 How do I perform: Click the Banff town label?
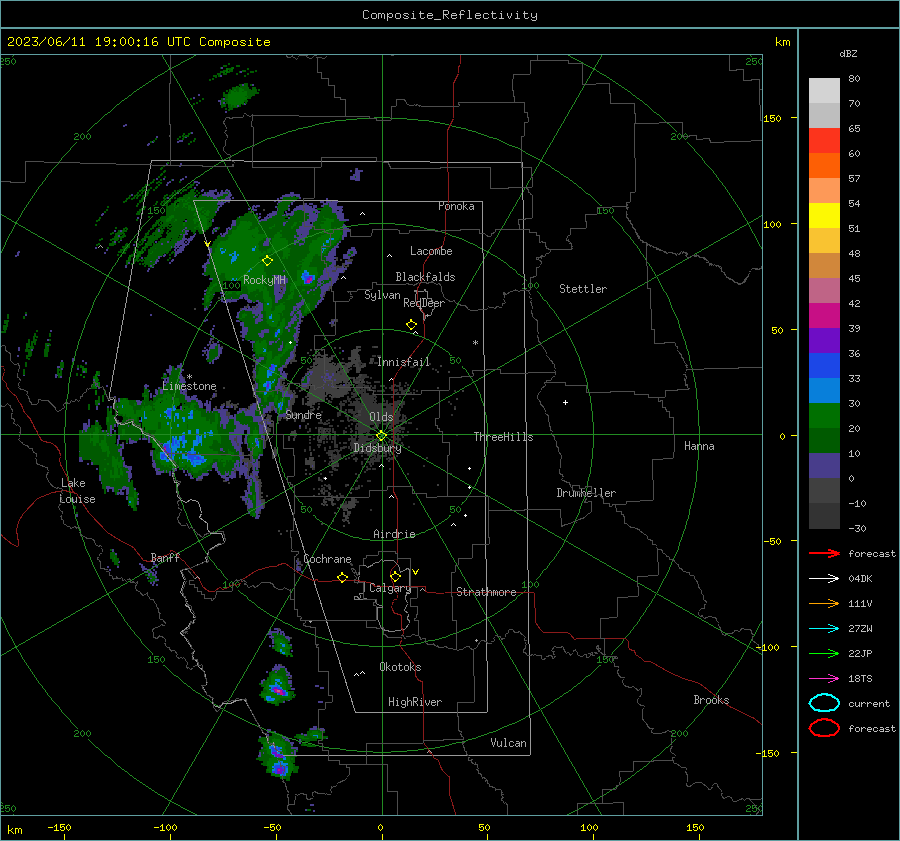click(x=165, y=558)
